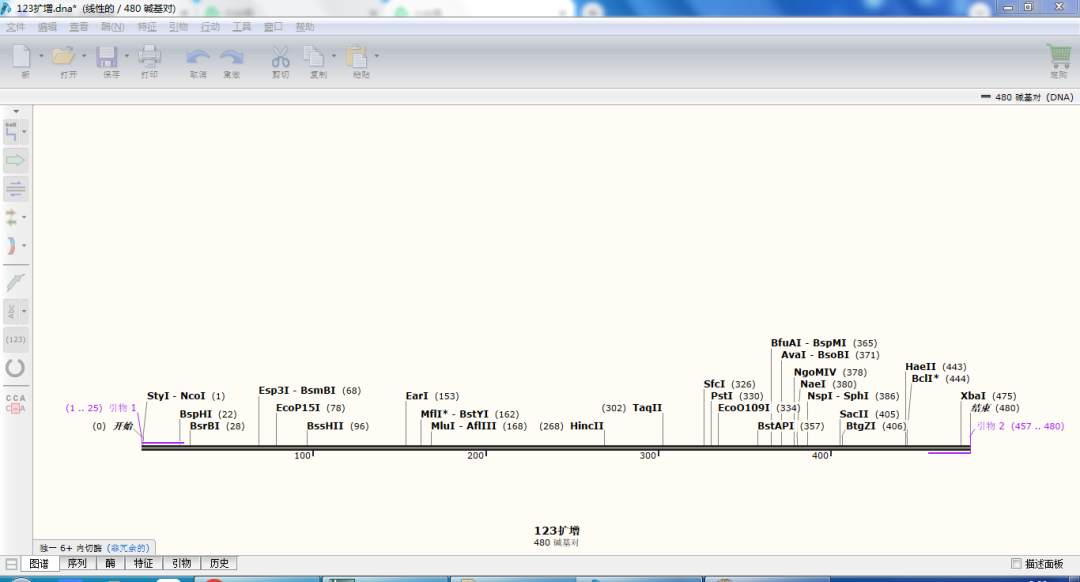This screenshot has height=582, width=1080.
Task: Expand the dropdown beside the Abc icon
Action: click(x=24, y=311)
